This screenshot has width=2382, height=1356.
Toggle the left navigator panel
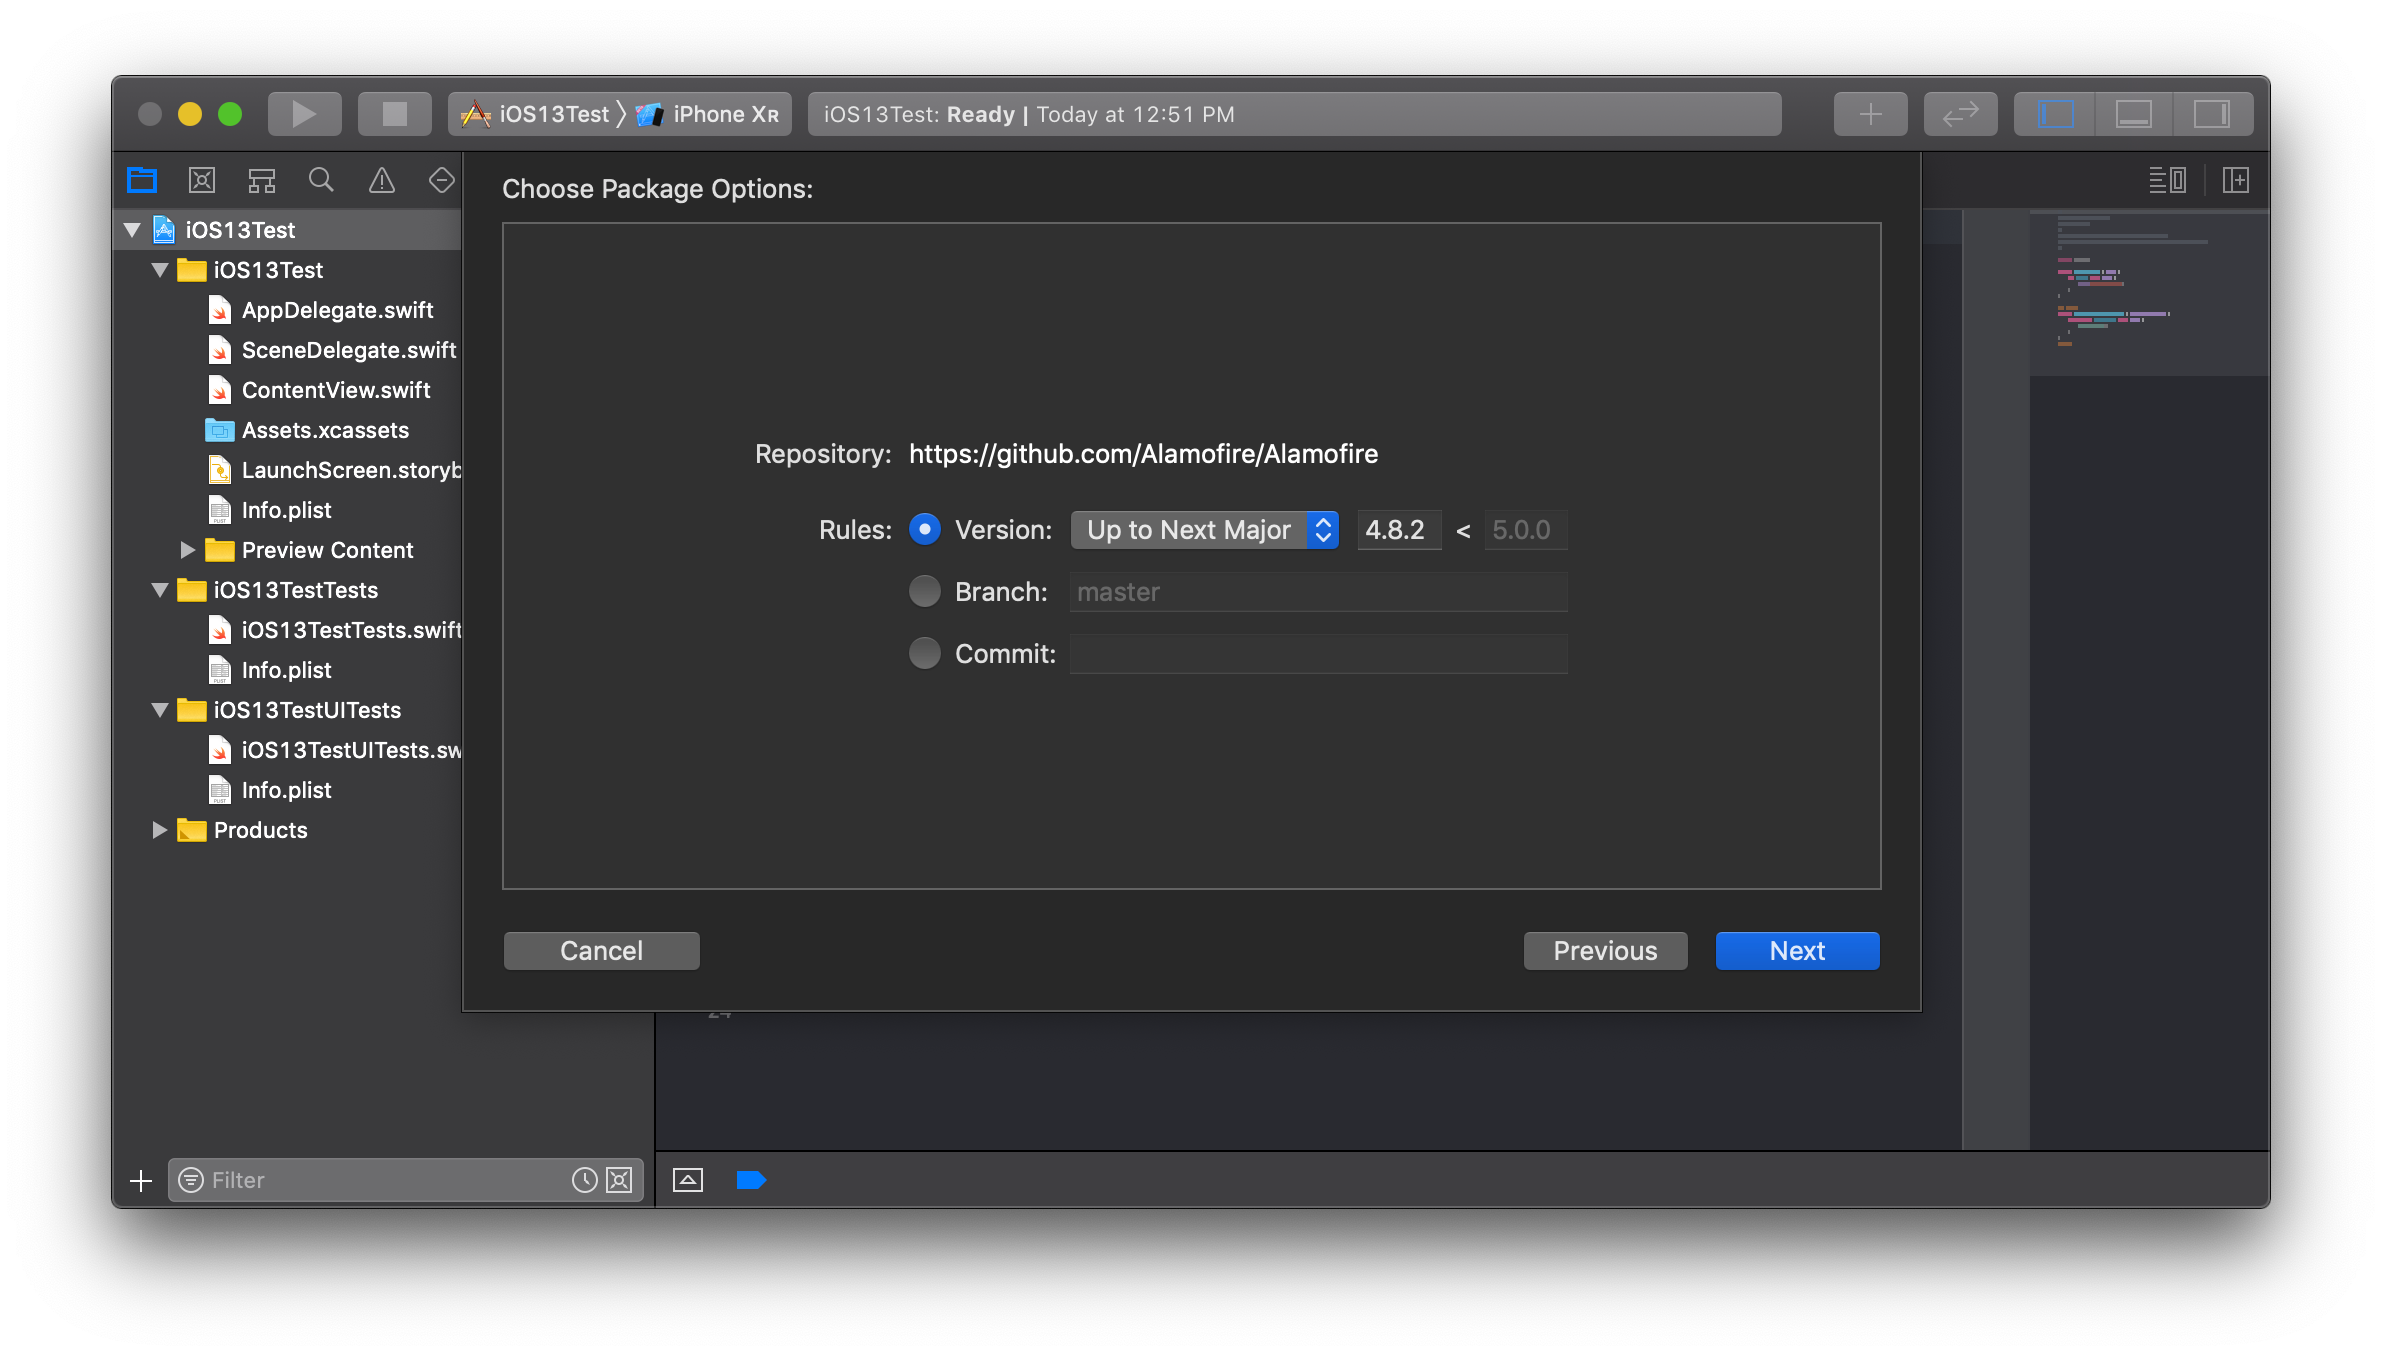(x=2054, y=114)
